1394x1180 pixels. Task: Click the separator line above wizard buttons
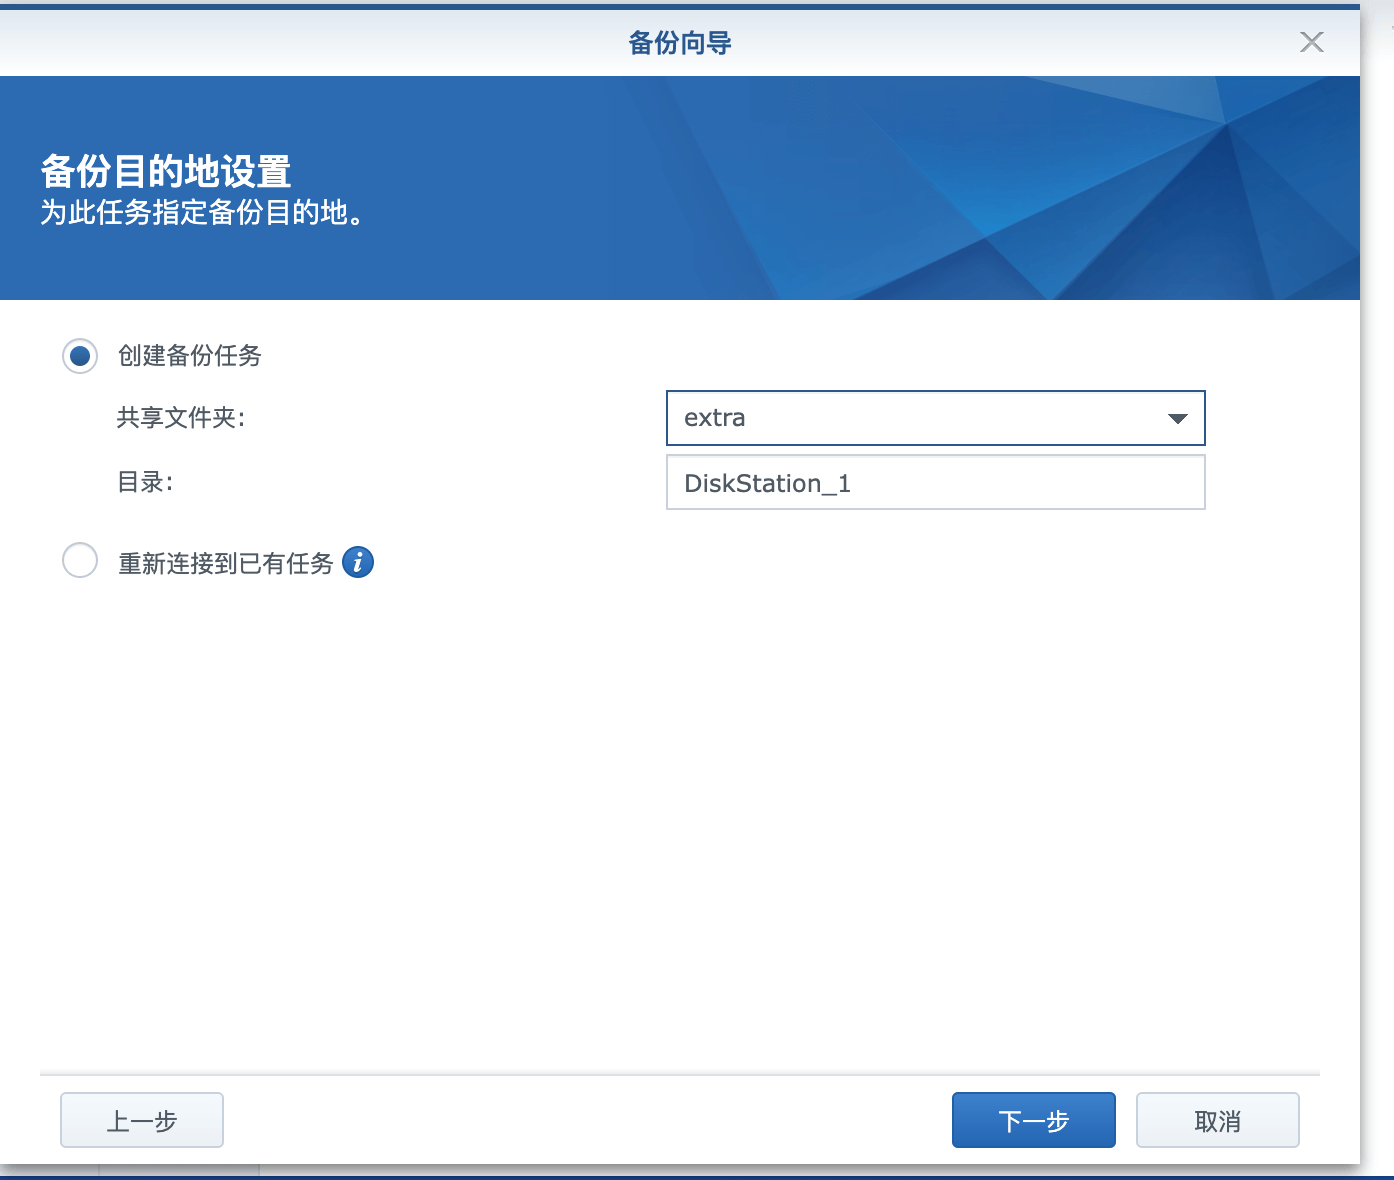(680, 1074)
